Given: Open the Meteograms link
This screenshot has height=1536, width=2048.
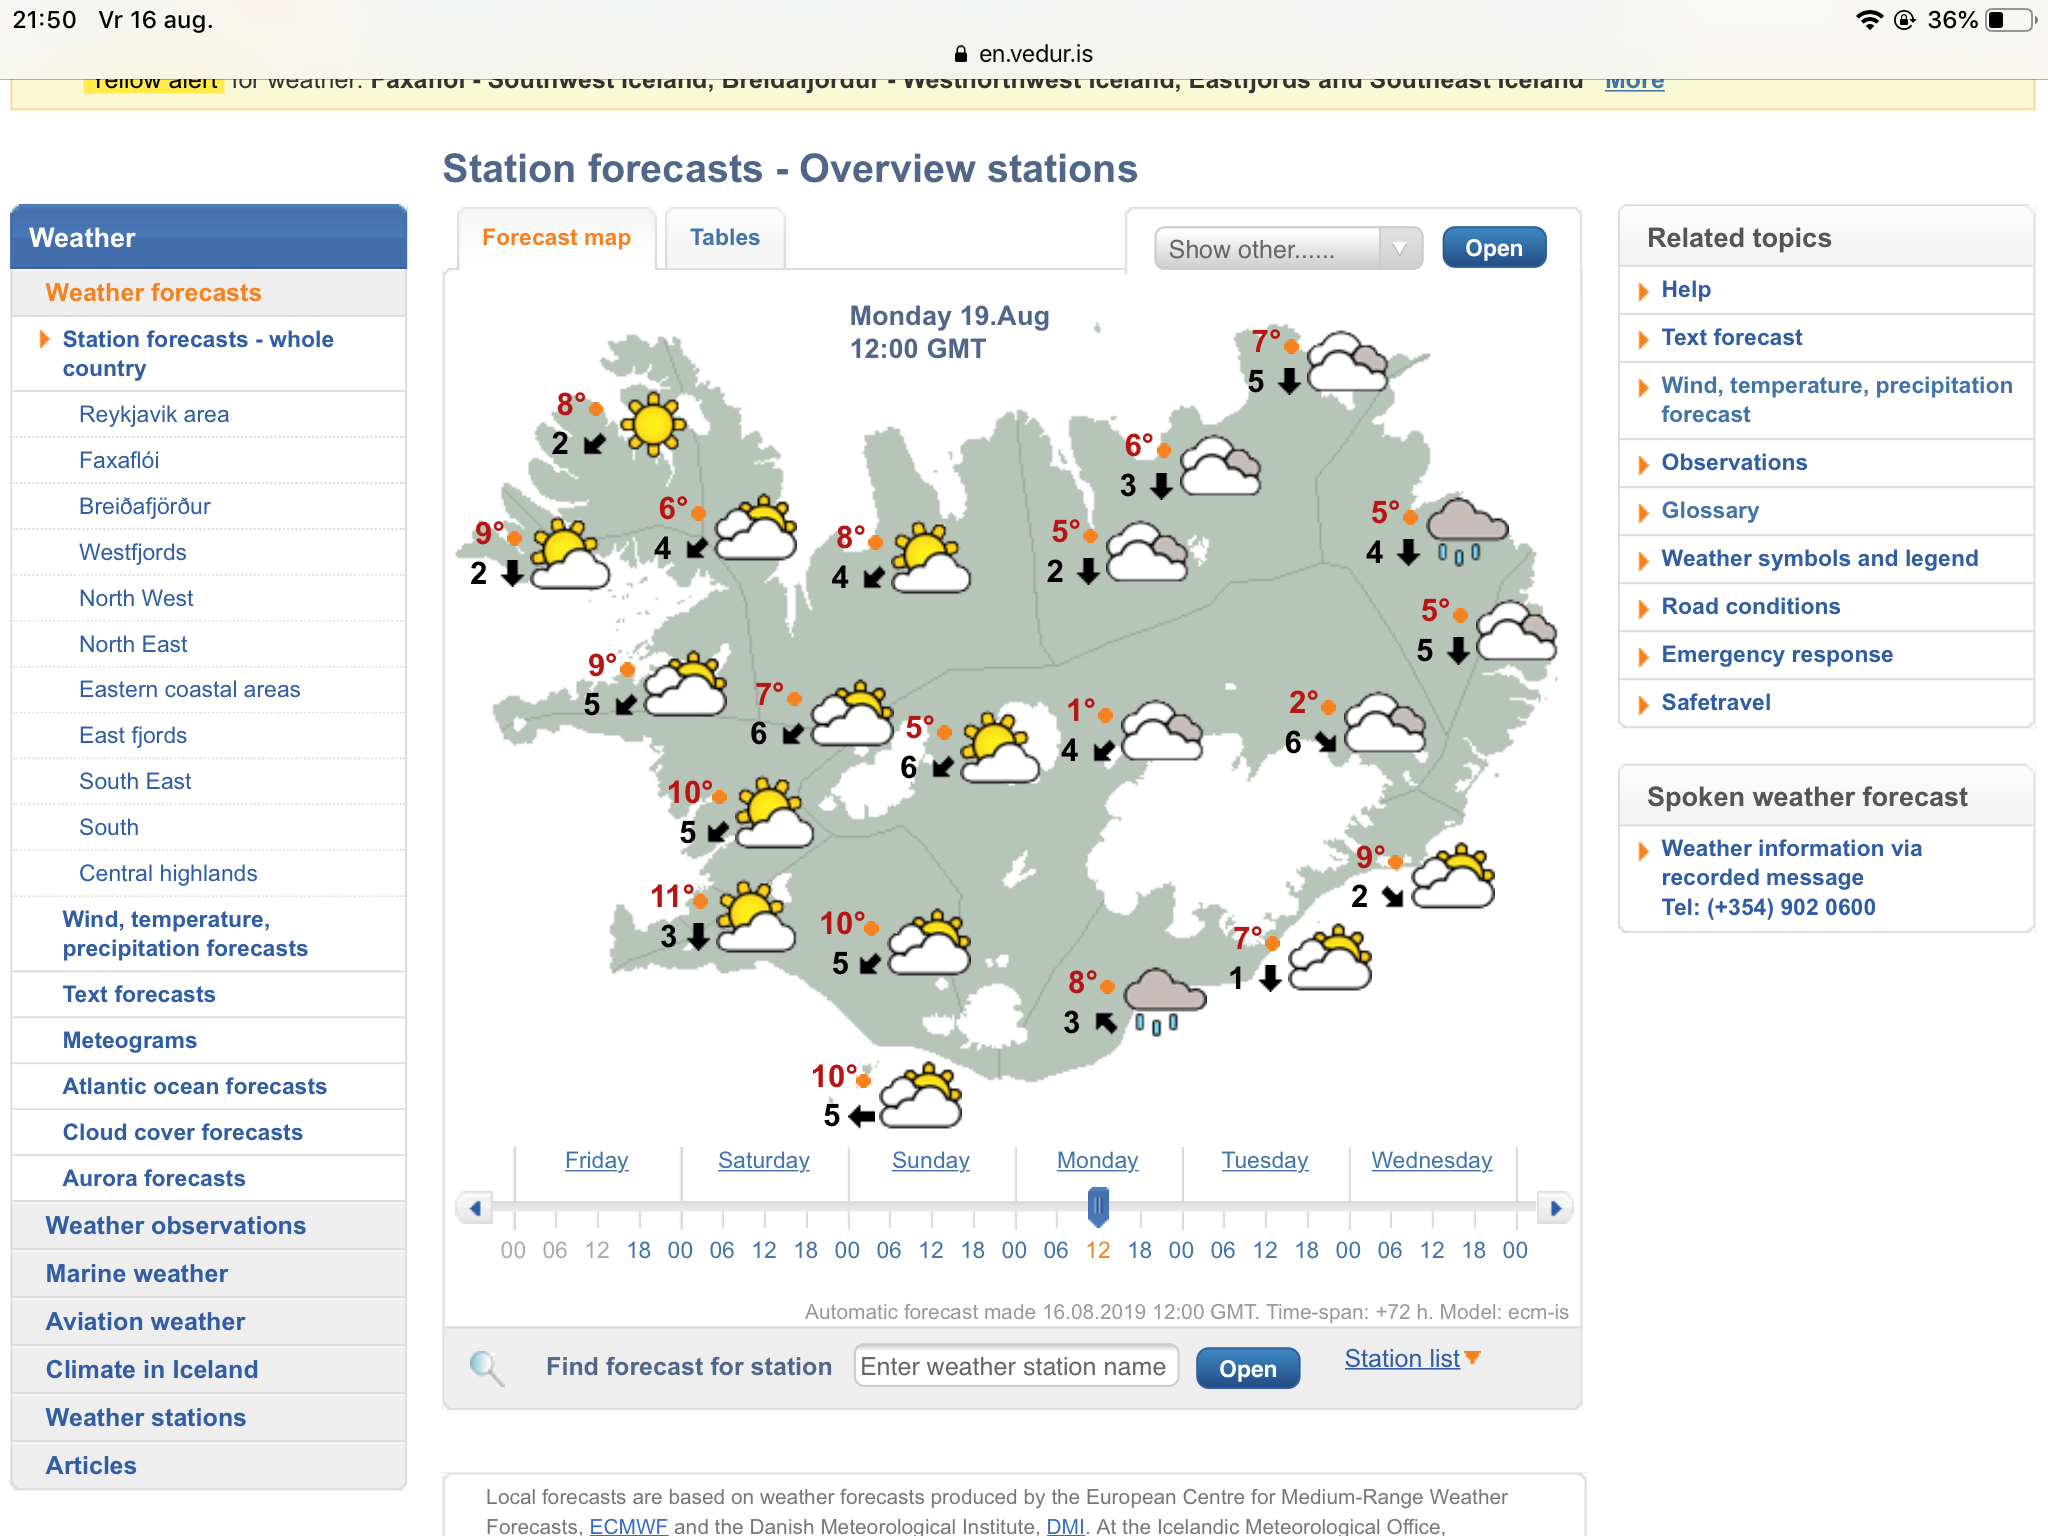Looking at the screenshot, I should tap(130, 1041).
